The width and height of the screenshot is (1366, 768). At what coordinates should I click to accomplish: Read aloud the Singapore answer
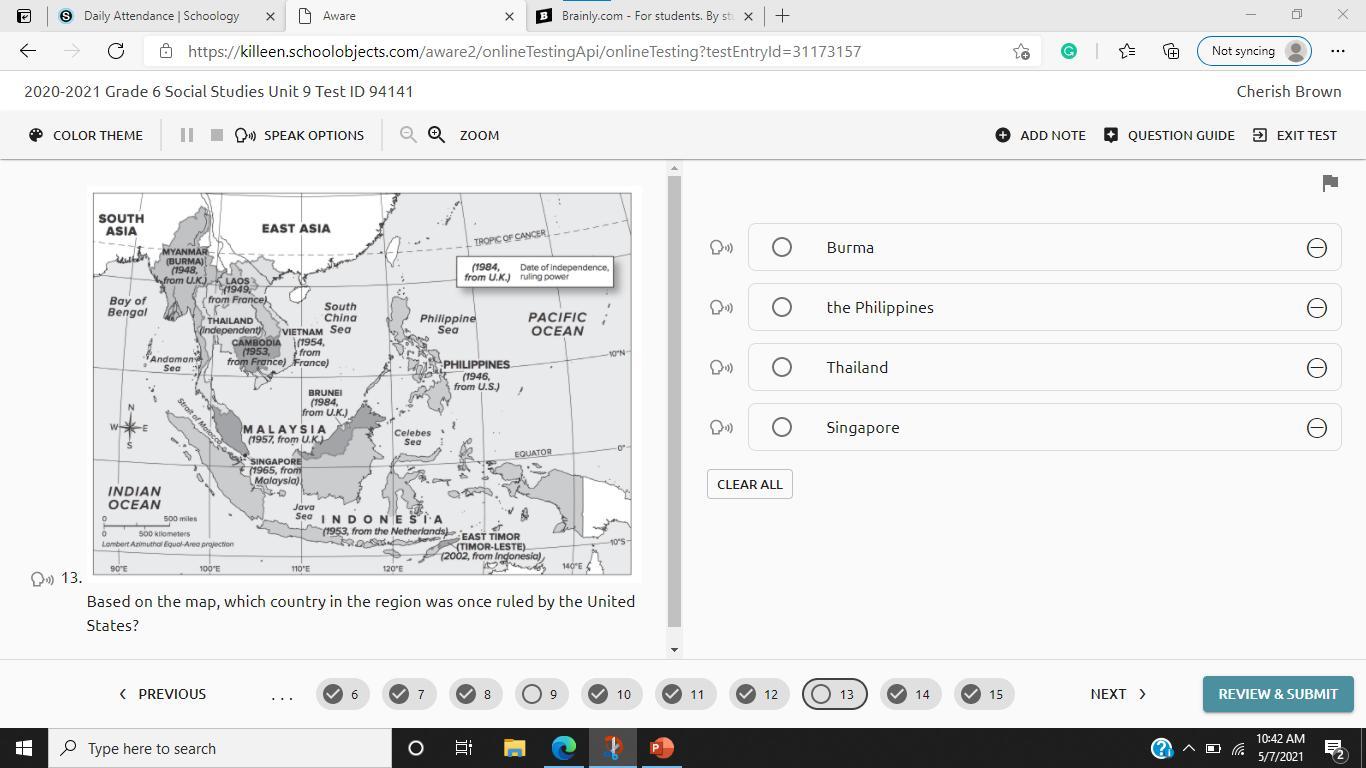pyautogui.click(x=721, y=428)
